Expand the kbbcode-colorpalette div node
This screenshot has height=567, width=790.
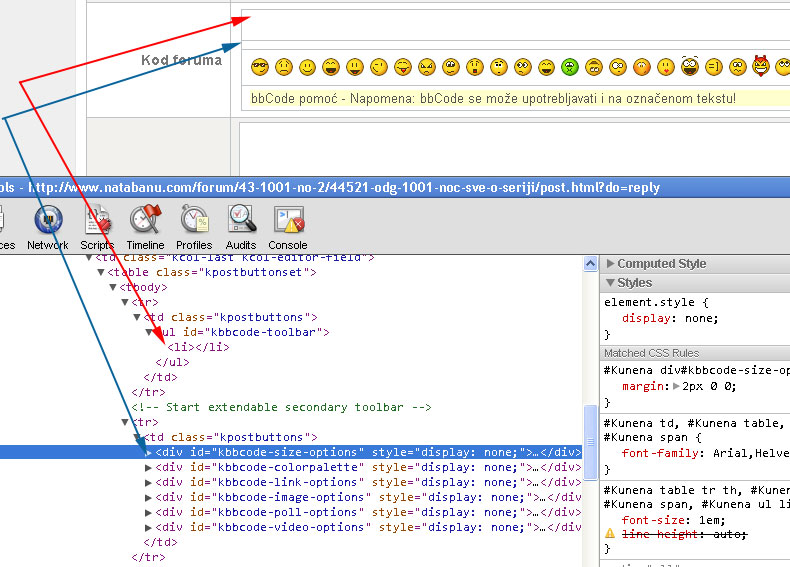pos(149,468)
